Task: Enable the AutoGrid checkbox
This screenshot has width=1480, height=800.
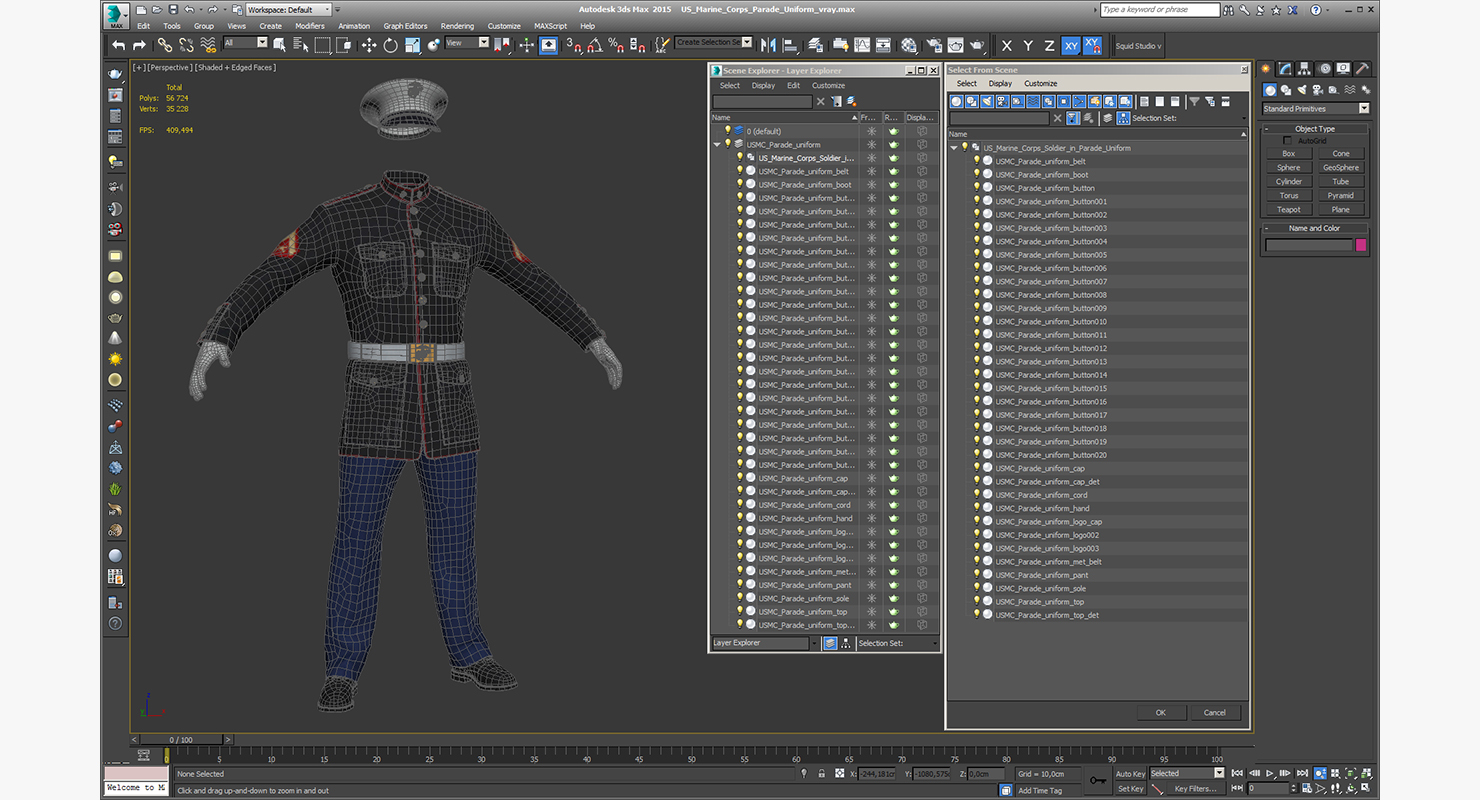Action: [1287, 141]
